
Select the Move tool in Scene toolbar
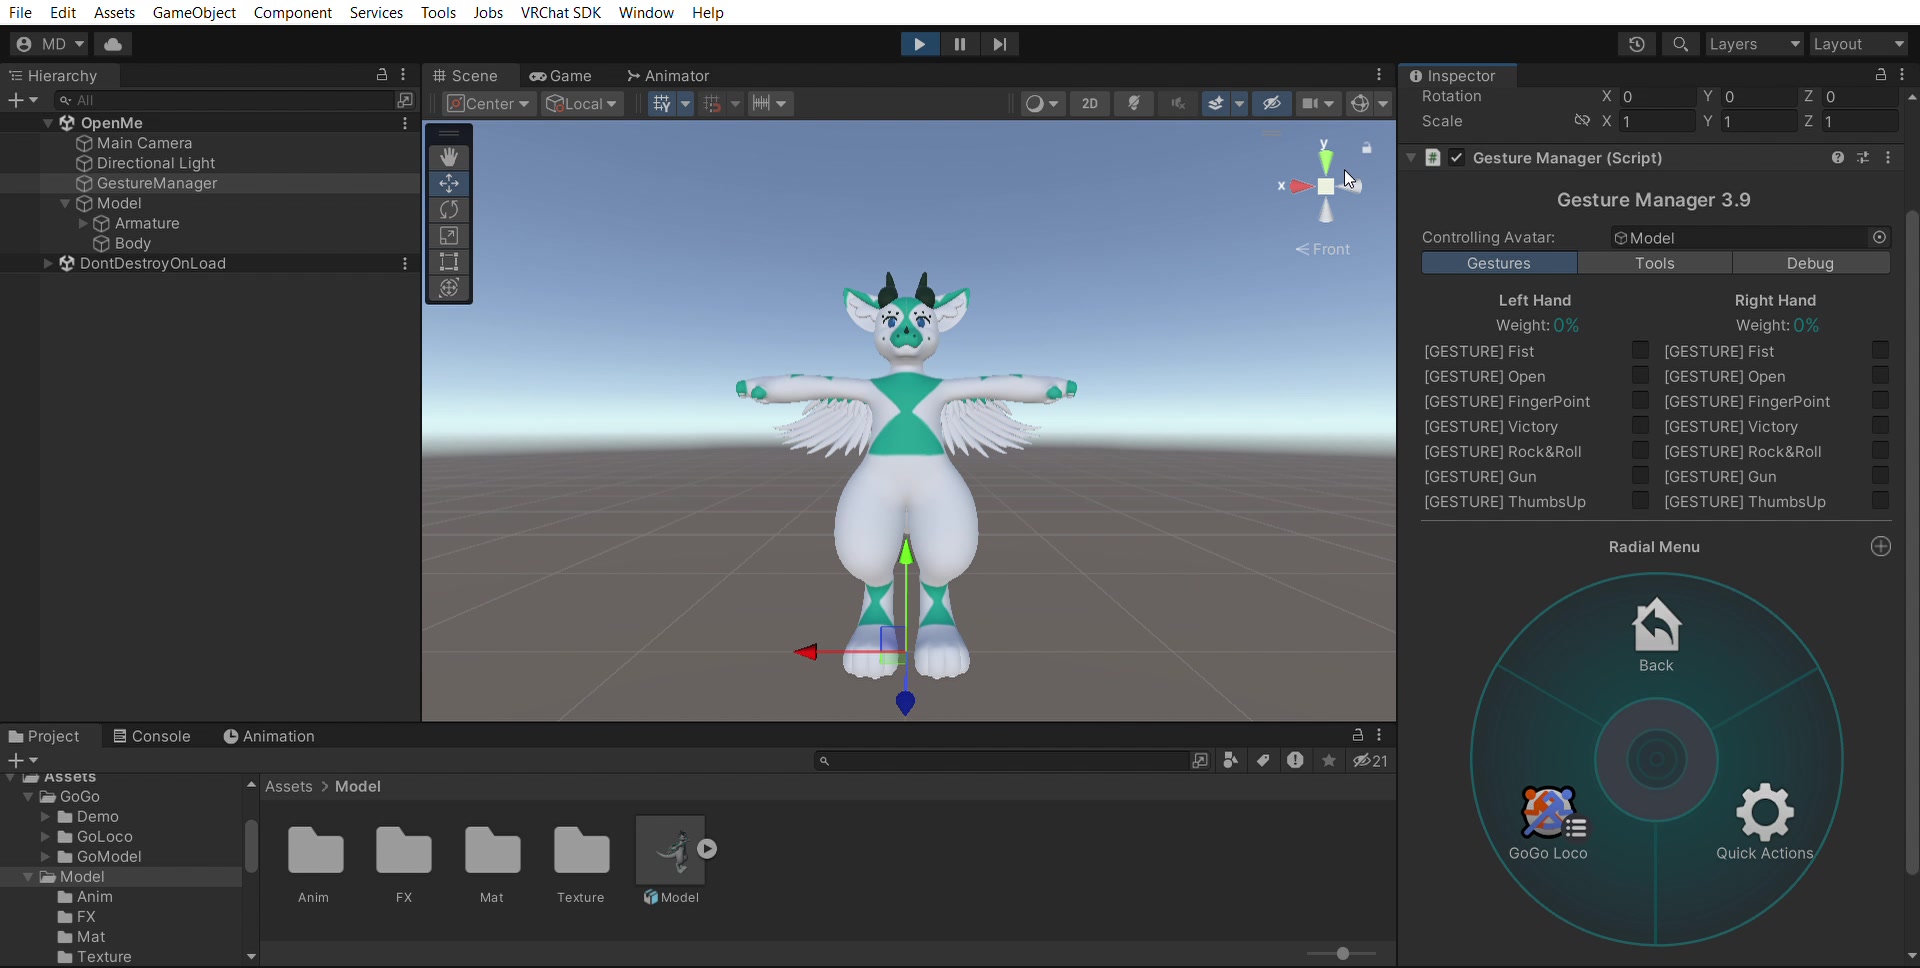point(449,183)
